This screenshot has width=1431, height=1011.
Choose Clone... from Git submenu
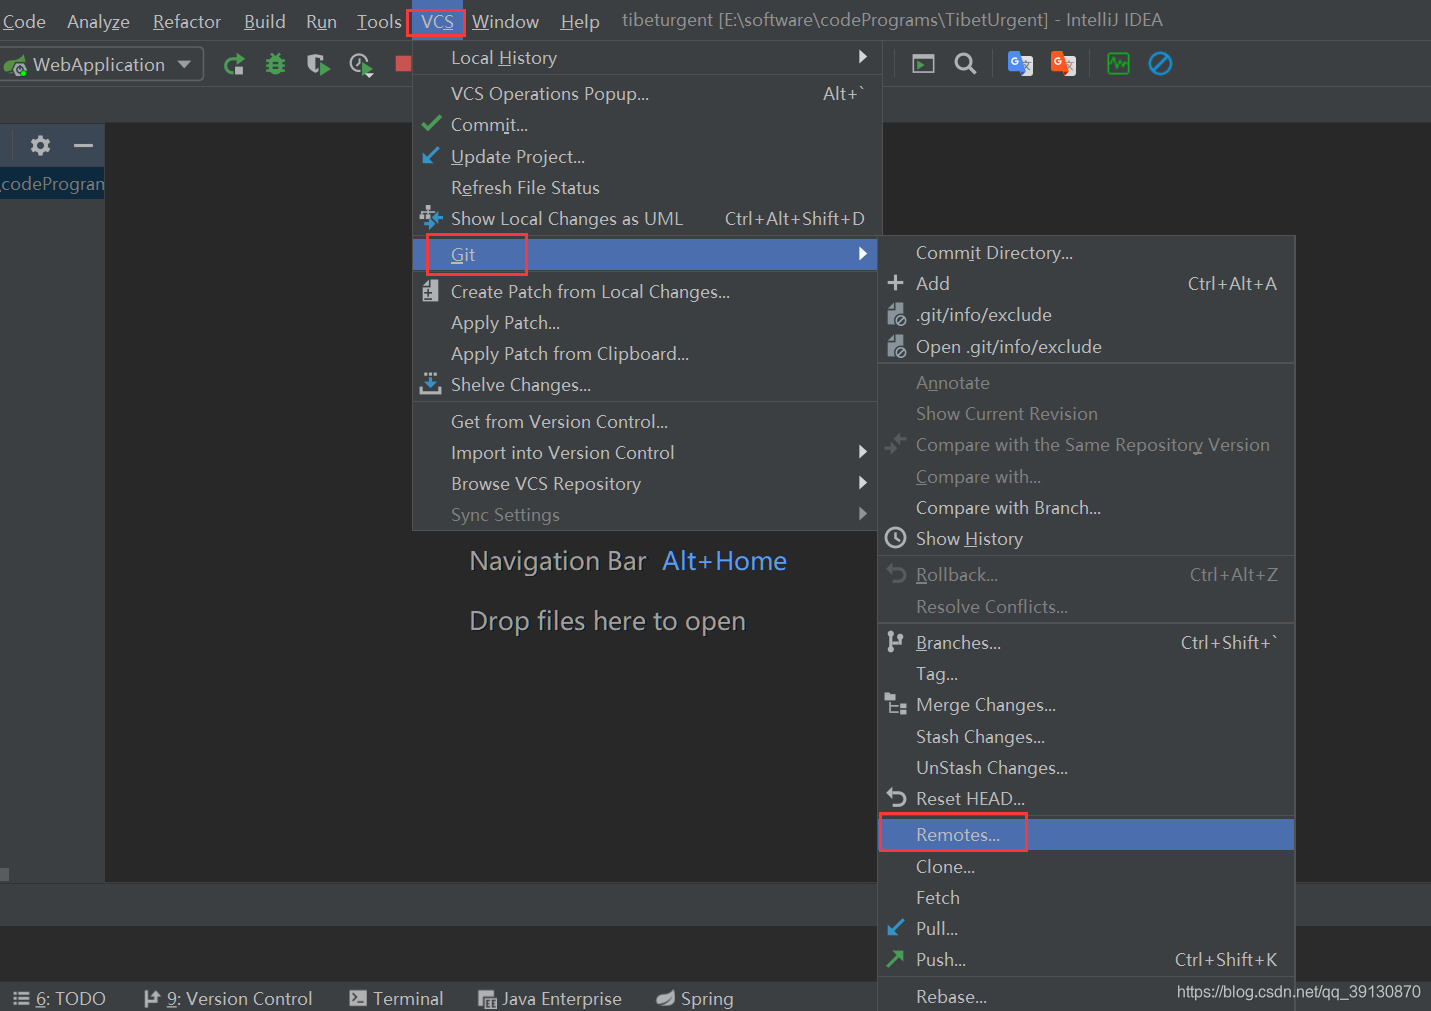tap(1086, 866)
